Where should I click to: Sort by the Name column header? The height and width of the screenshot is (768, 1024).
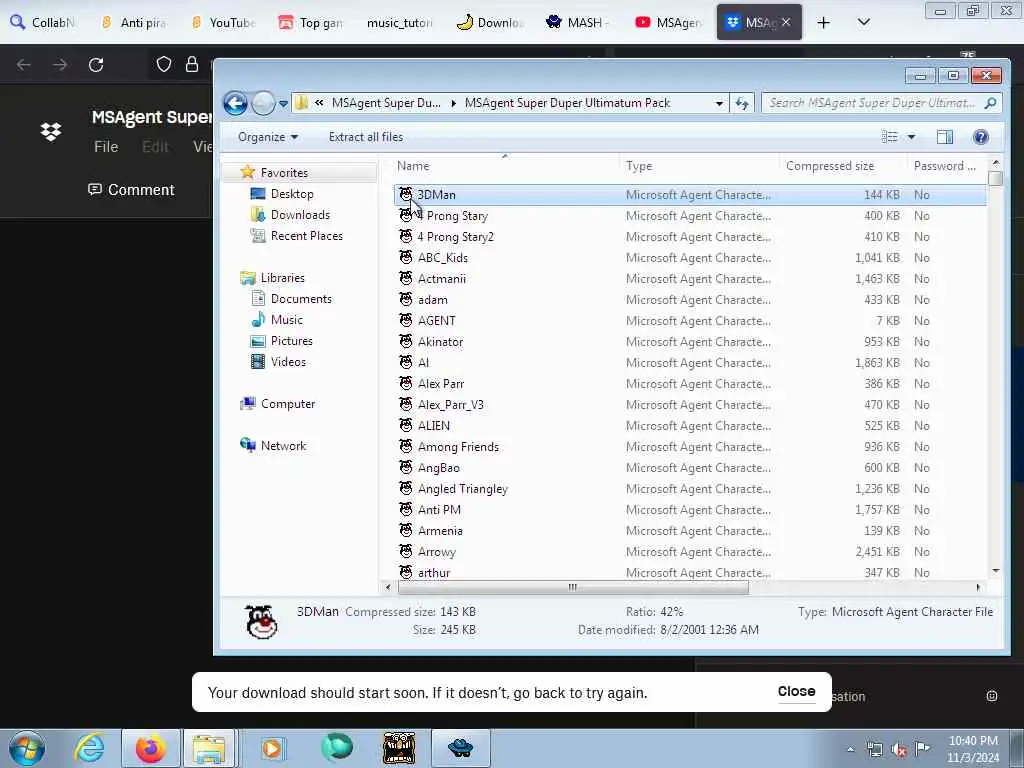(x=506, y=166)
